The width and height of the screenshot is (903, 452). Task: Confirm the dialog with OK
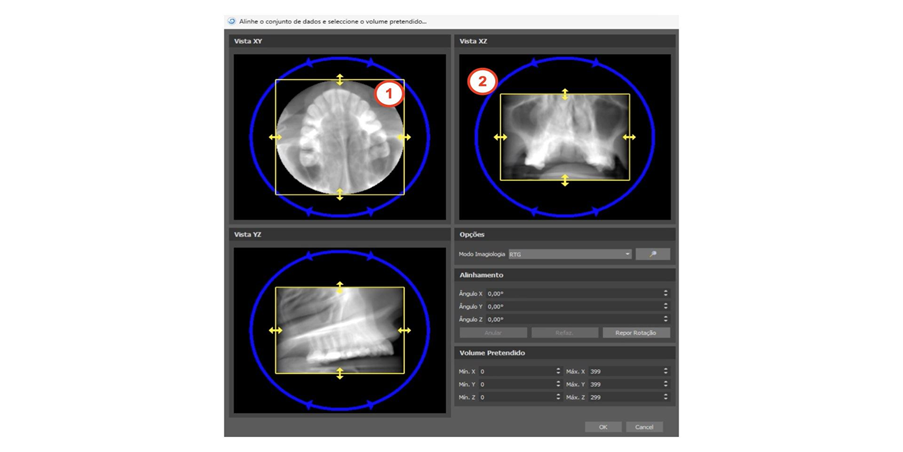[603, 427]
